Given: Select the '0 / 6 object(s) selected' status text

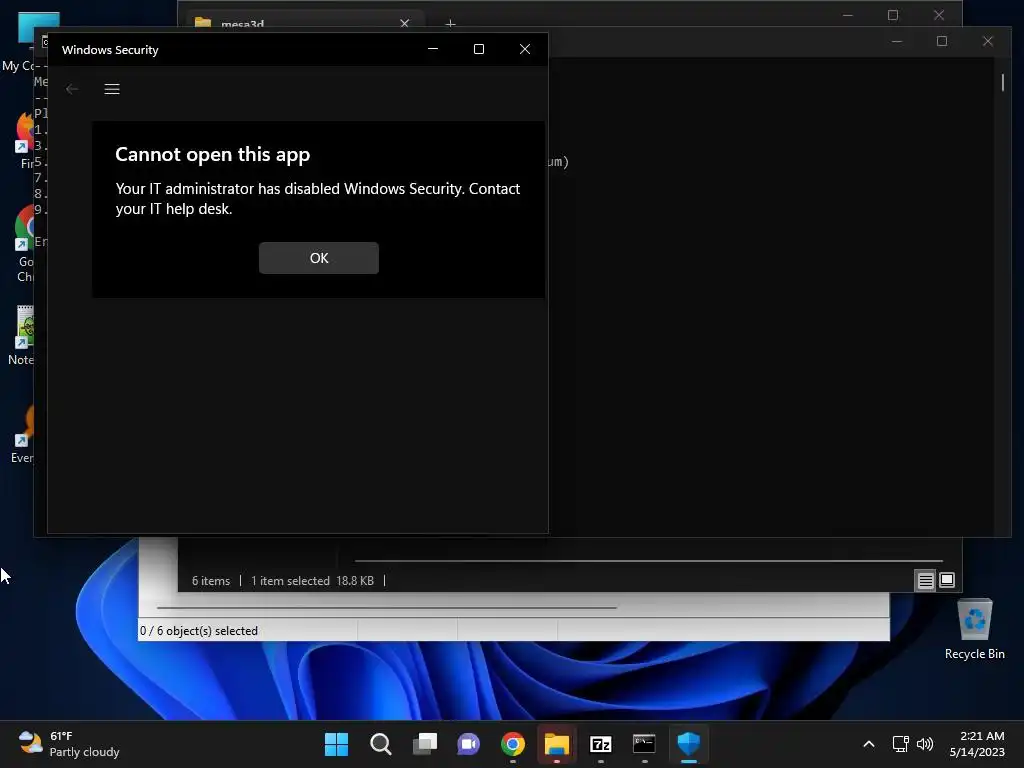Looking at the screenshot, I should (199, 631).
